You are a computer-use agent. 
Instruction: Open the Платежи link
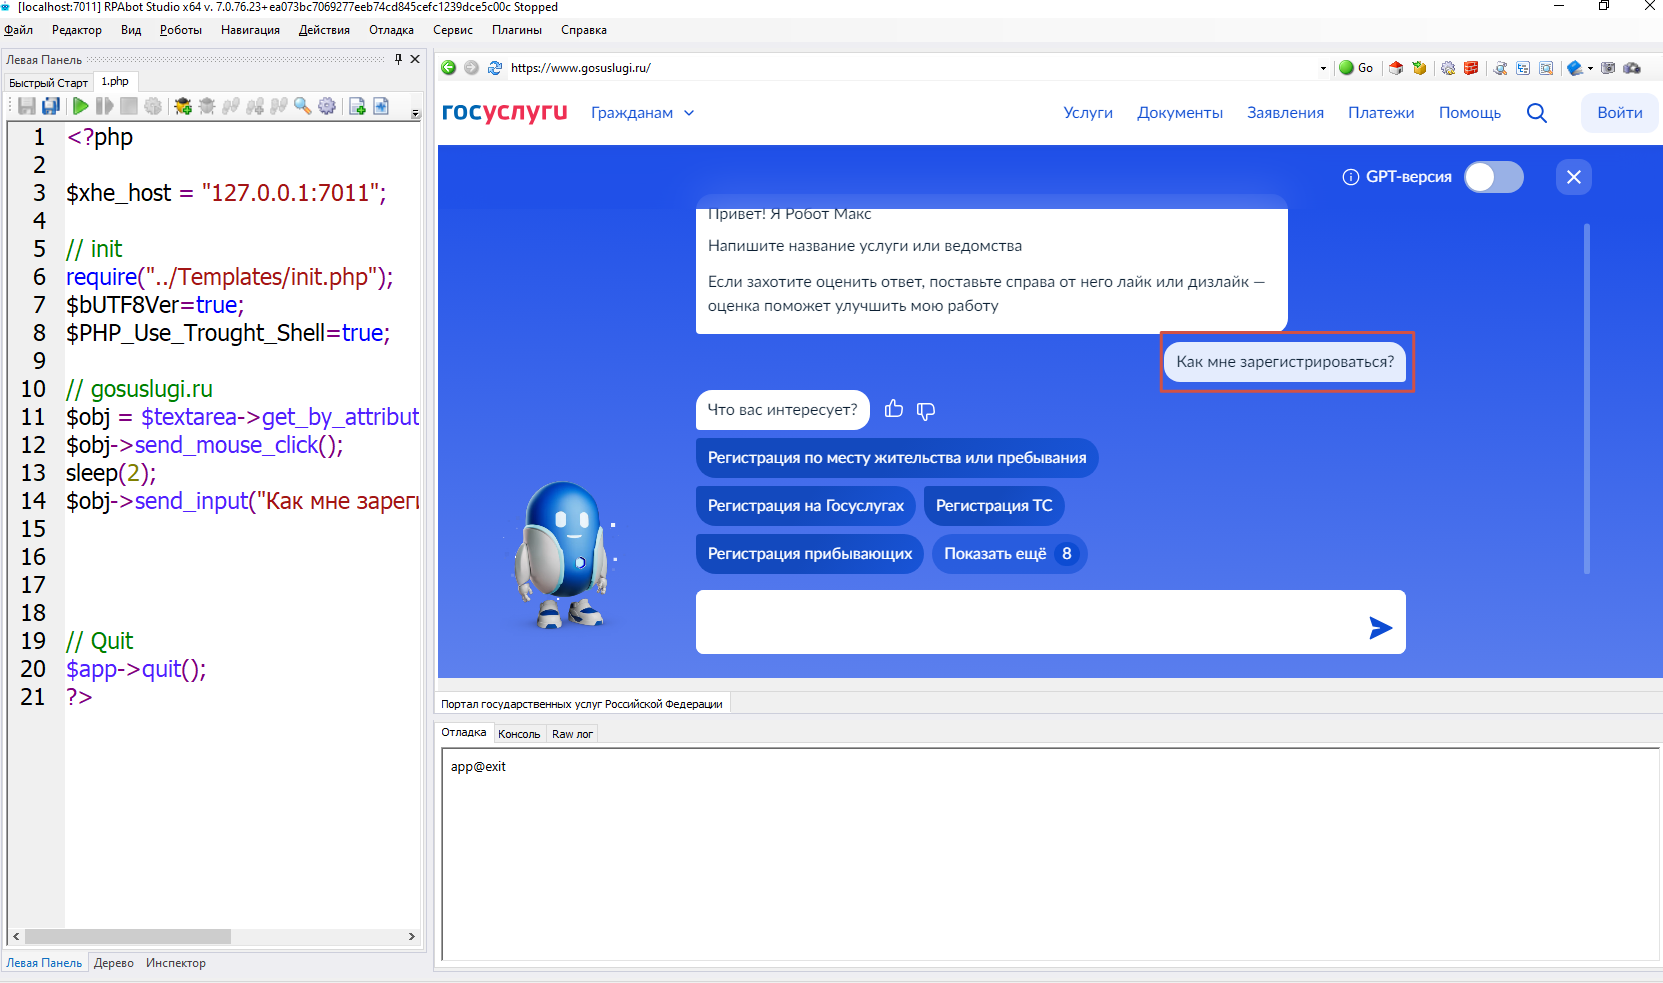[1381, 113]
